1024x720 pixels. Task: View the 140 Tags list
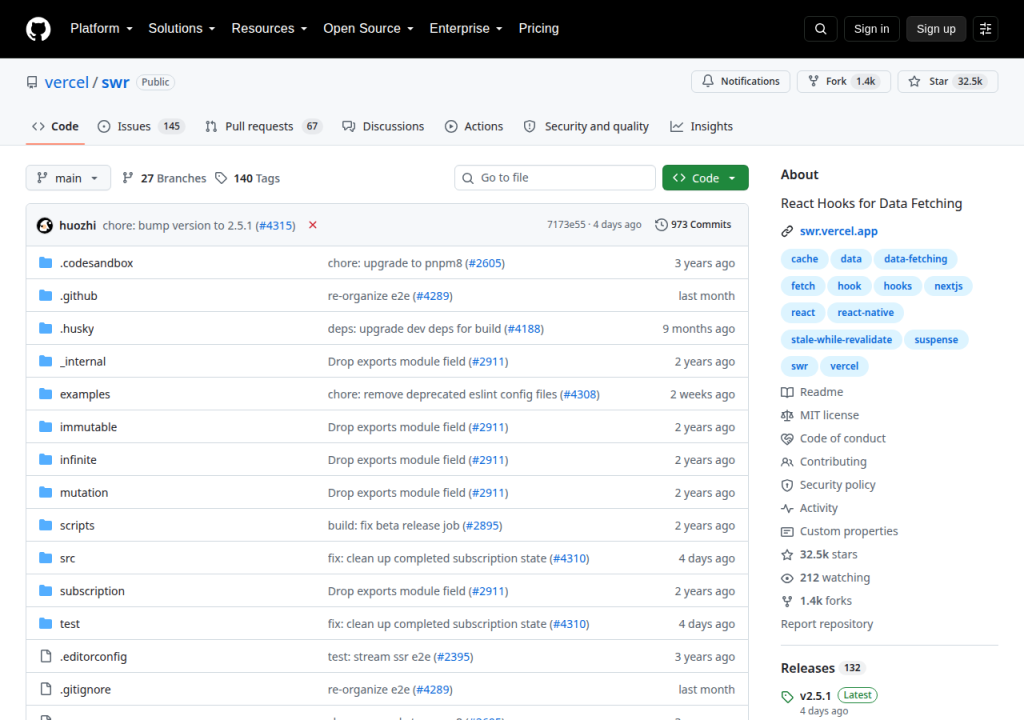click(x=248, y=178)
